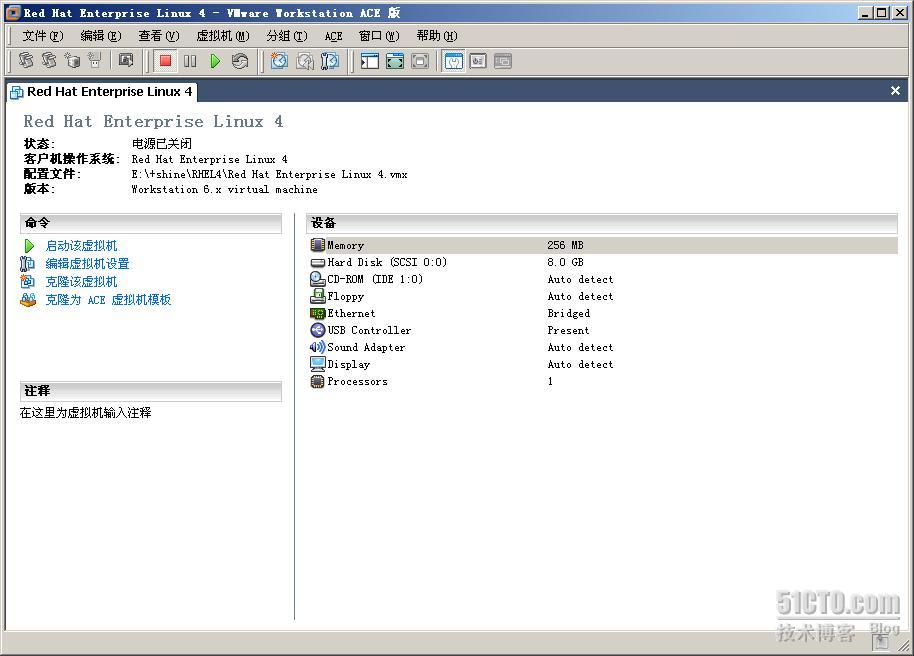Click the config file path ending in .vmx
Image resolution: width=914 pixels, height=656 pixels.
pyautogui.click(x=269, y=174)
